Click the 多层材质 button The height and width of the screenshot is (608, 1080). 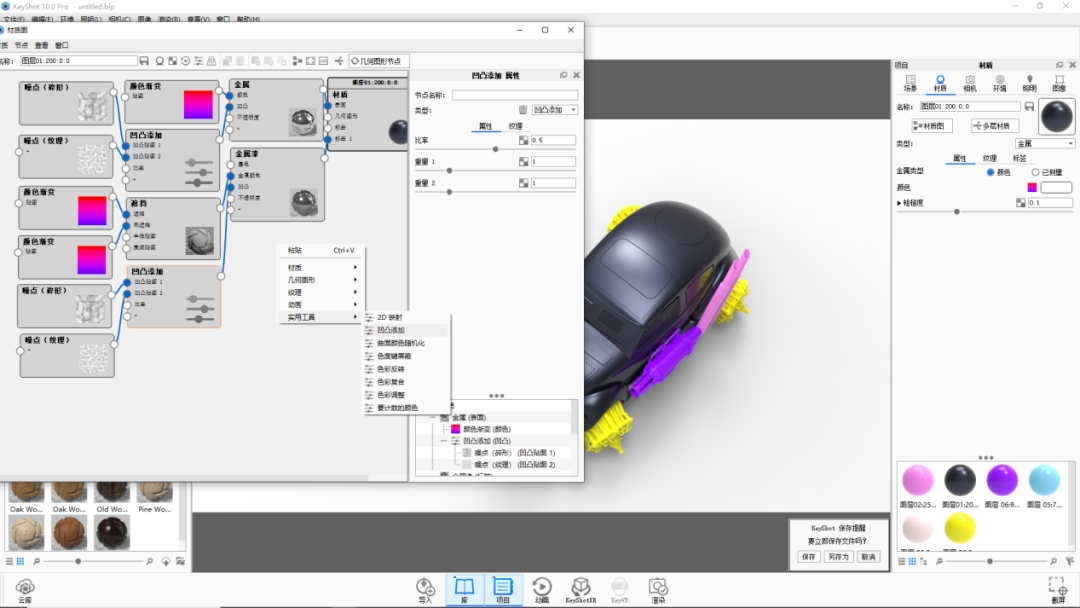tap(995, 126)
